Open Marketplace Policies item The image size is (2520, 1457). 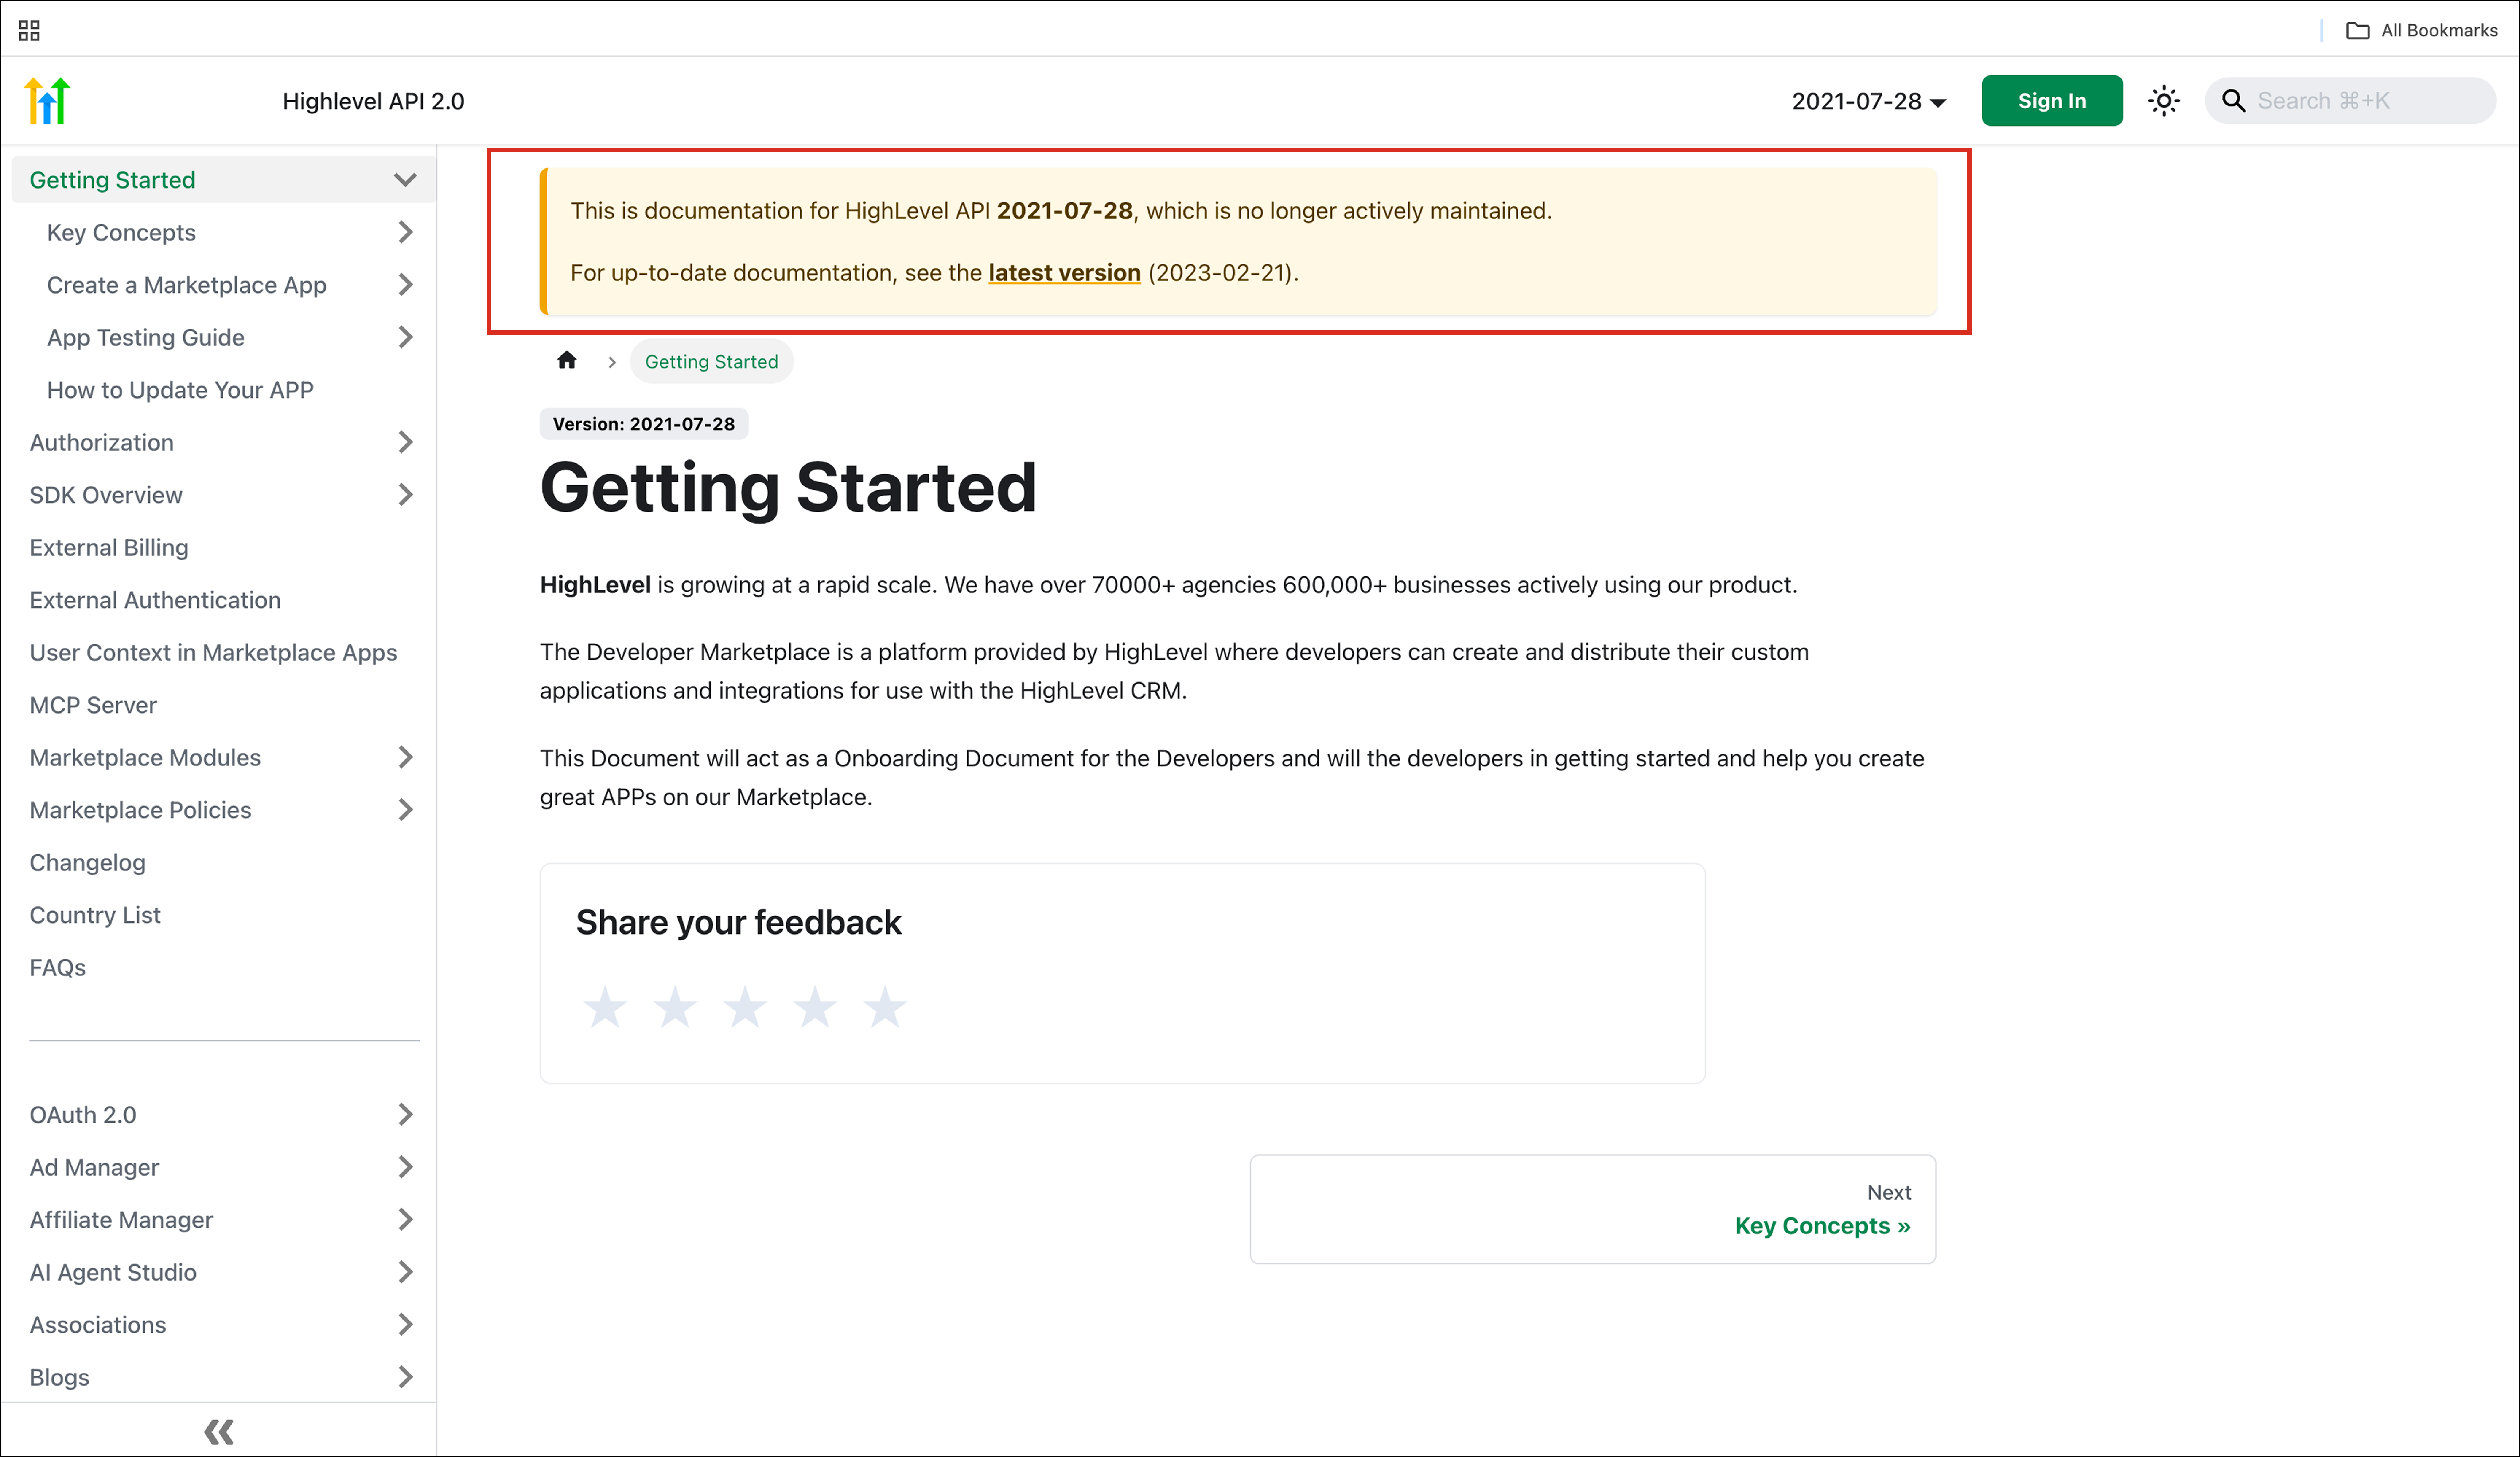coord(140,810)
